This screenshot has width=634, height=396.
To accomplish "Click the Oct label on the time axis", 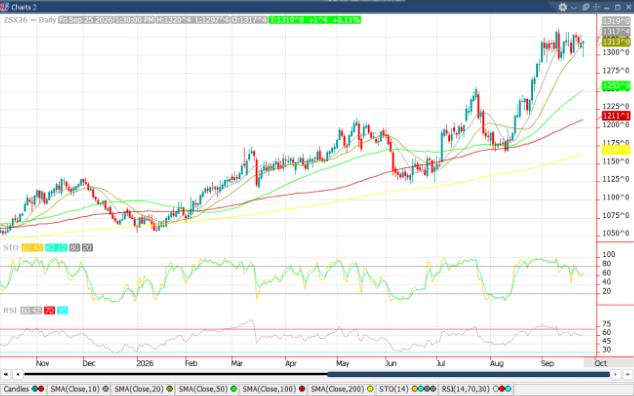I will [x=600, y=363].
